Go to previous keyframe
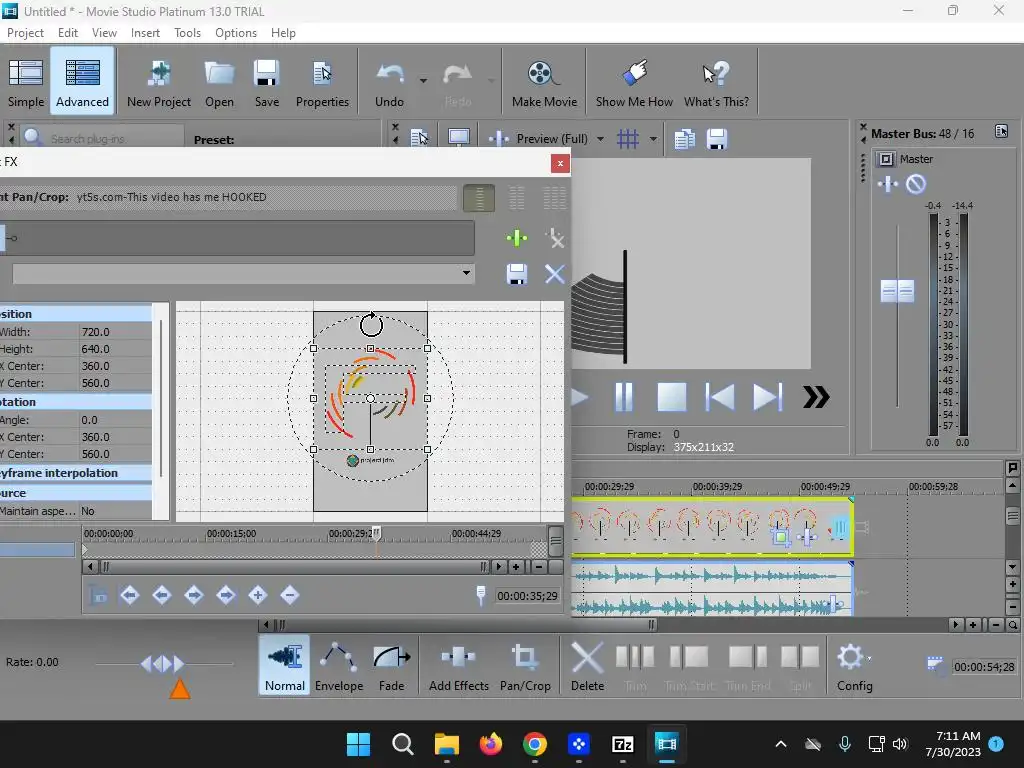 click(x=161, y=595)
